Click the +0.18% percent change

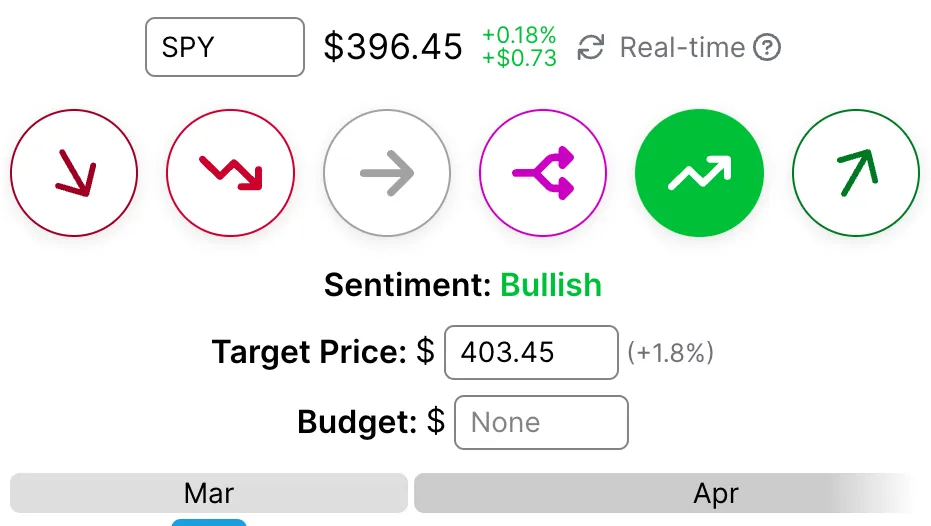click(519, 36)
